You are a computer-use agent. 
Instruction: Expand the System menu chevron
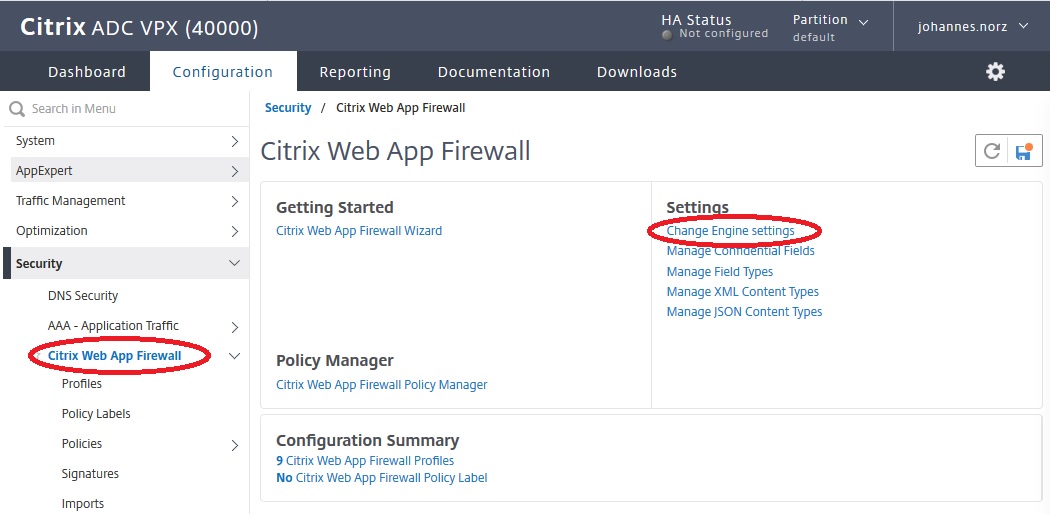tap(234, 141)
